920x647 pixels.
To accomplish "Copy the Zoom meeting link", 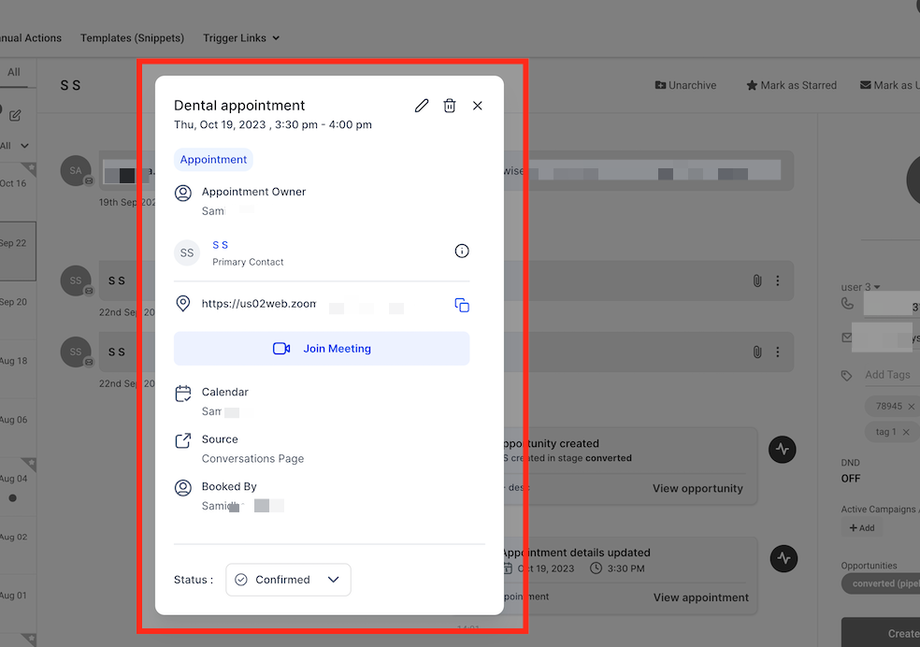I will point(462,305).
